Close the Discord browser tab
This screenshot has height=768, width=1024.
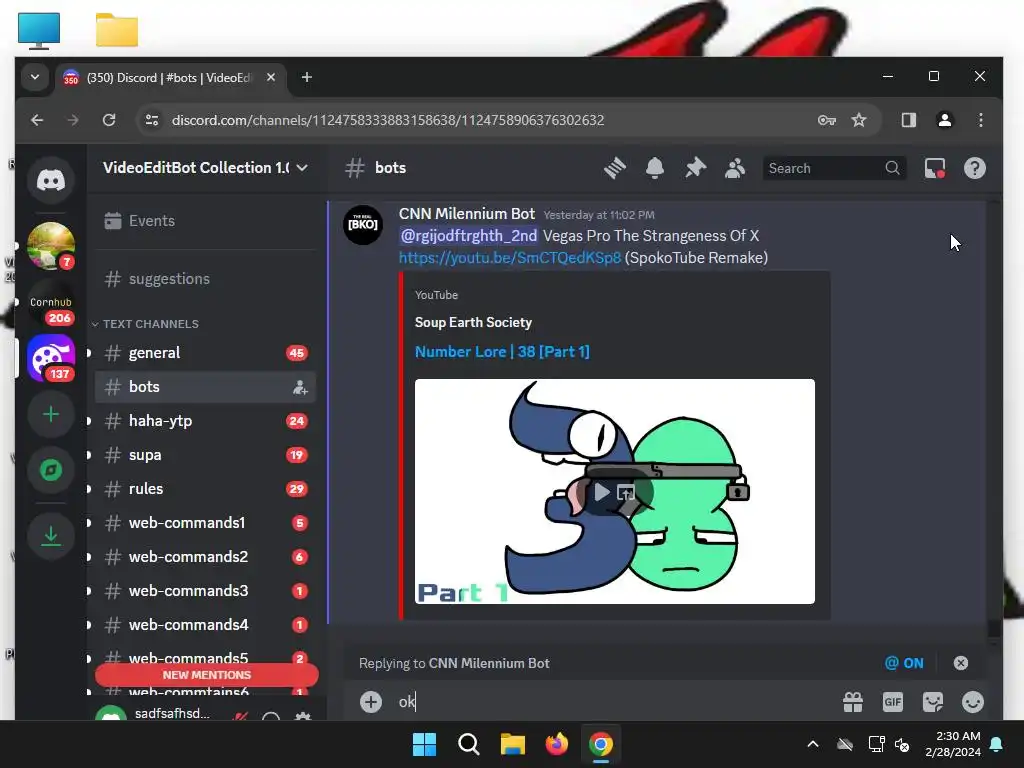click(271, 78)
